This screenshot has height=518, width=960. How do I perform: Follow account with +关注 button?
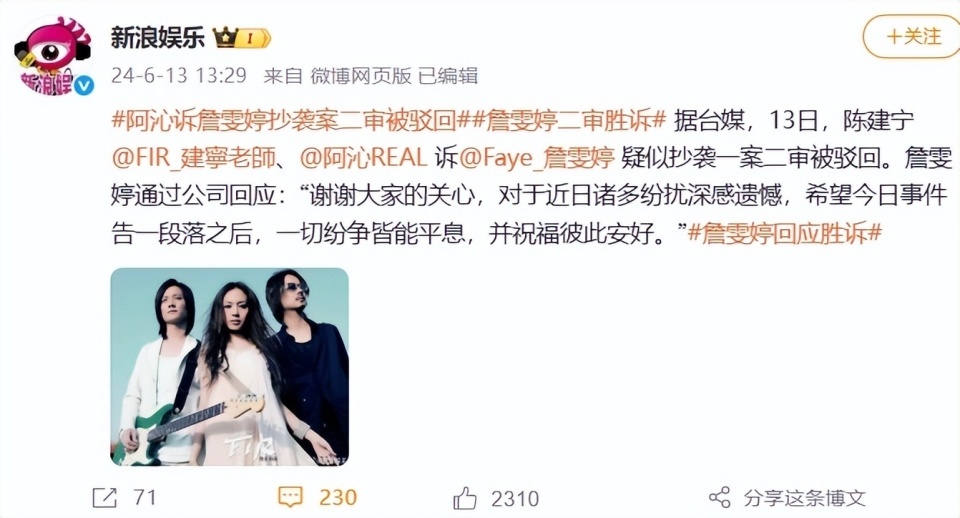click(912, 37)
